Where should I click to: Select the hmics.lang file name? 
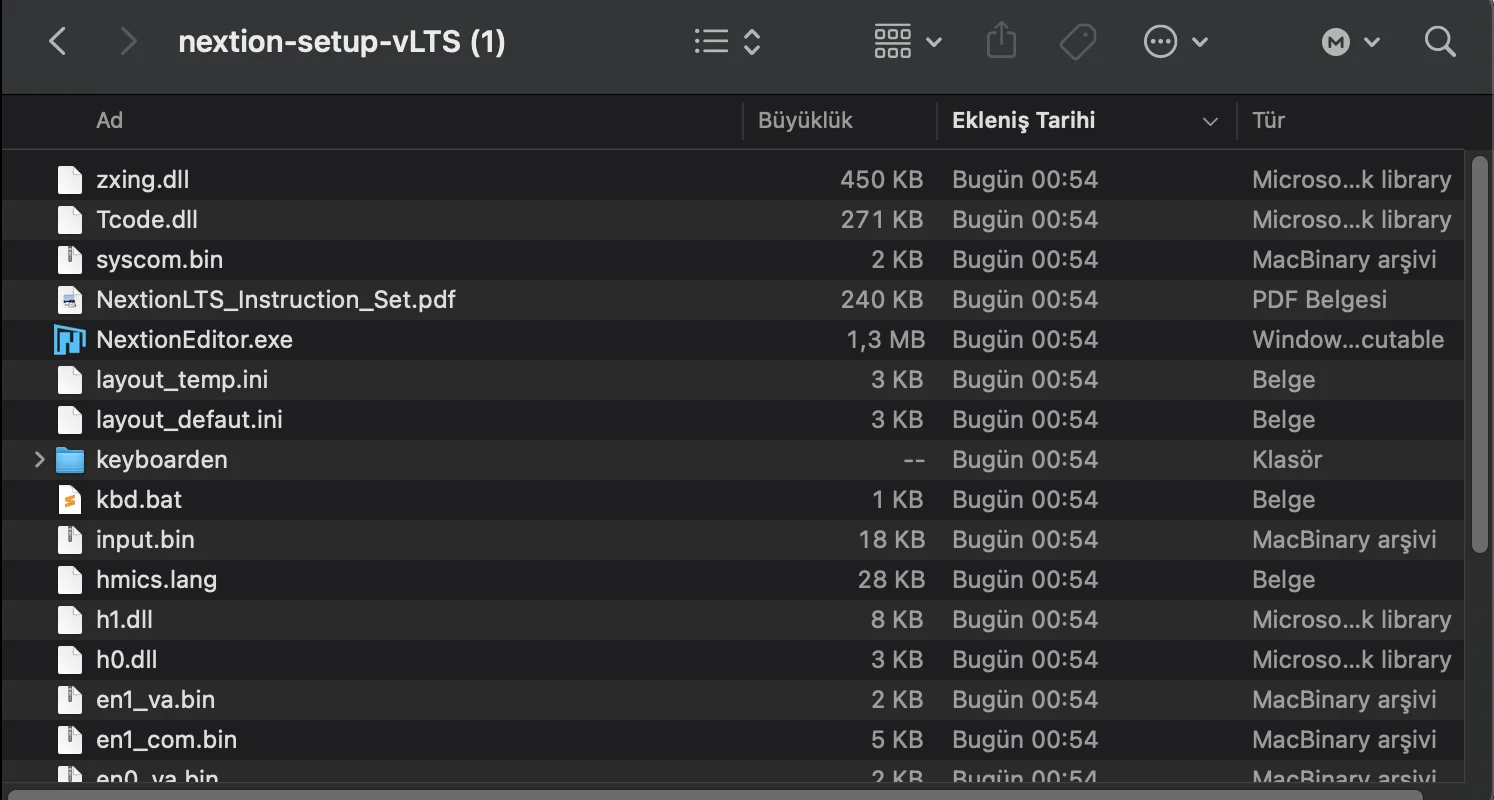pos(157,580)
